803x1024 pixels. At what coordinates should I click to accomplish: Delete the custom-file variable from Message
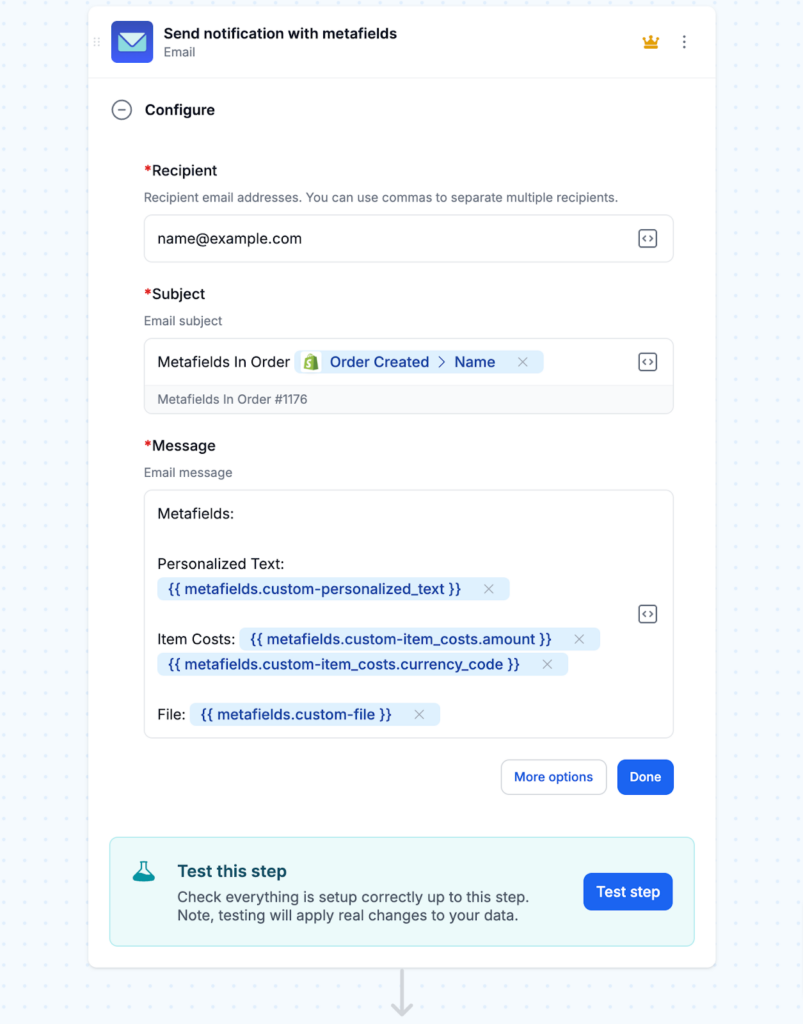pyautogui.click(x=420, y=714)
